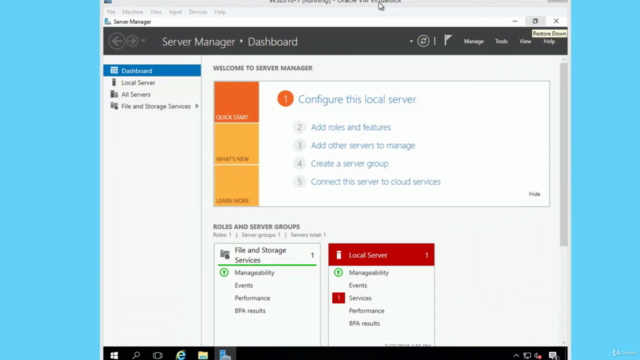Show hidden tray icons chevron

pos(516,356)
